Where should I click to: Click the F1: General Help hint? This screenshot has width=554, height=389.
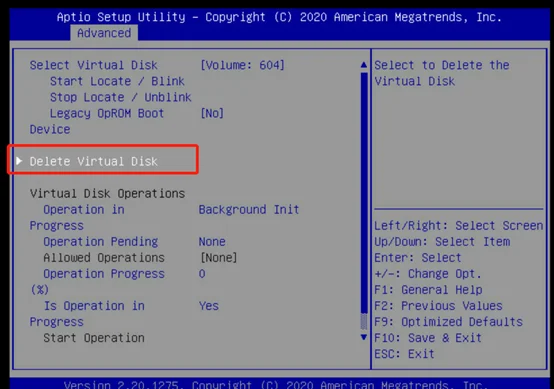[428, 290]
